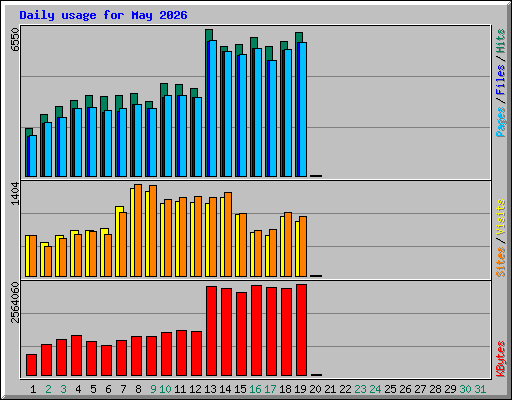
Task: Click the day 11 axis label
Action: point(180,389)
